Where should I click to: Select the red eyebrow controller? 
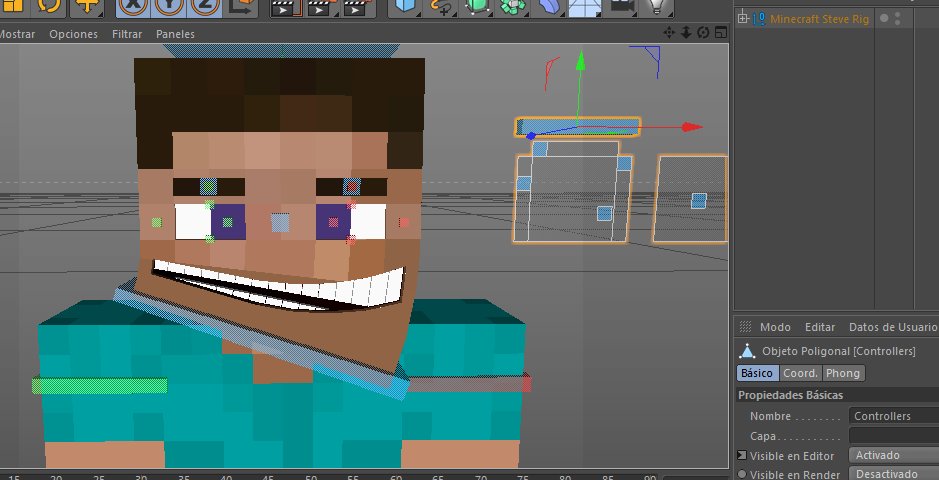pos(352,186)
